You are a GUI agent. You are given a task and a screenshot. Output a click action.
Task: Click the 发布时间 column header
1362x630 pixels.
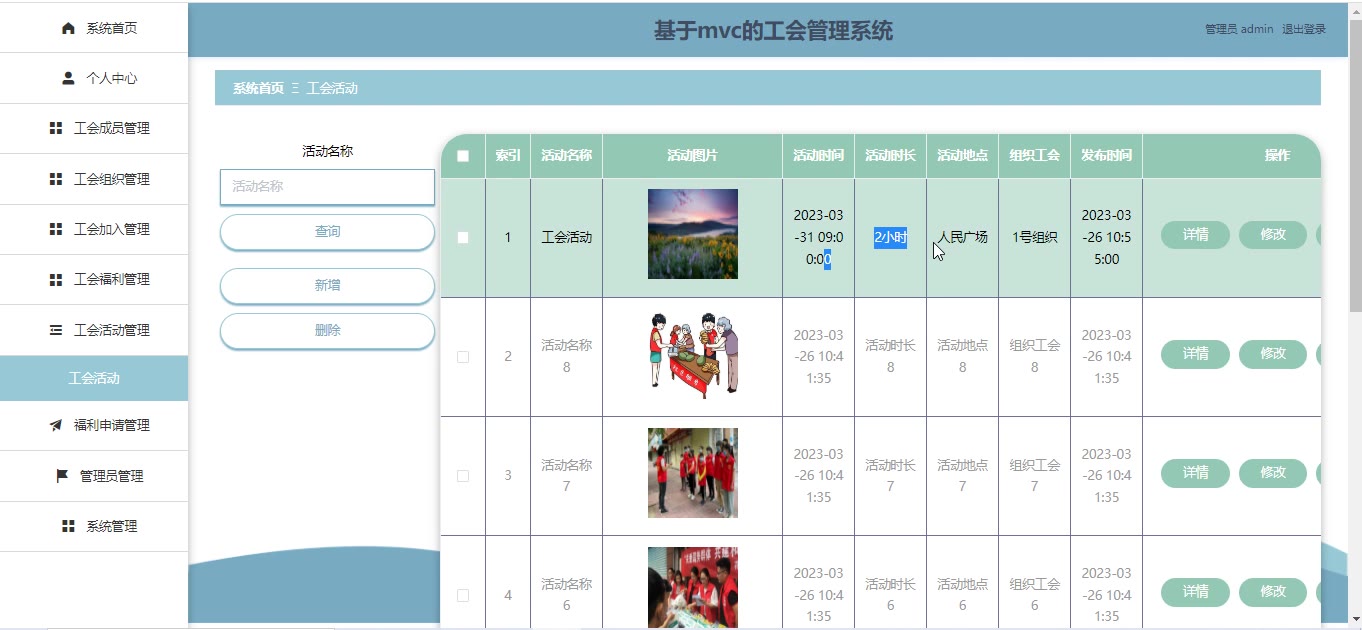[1106, 156]
